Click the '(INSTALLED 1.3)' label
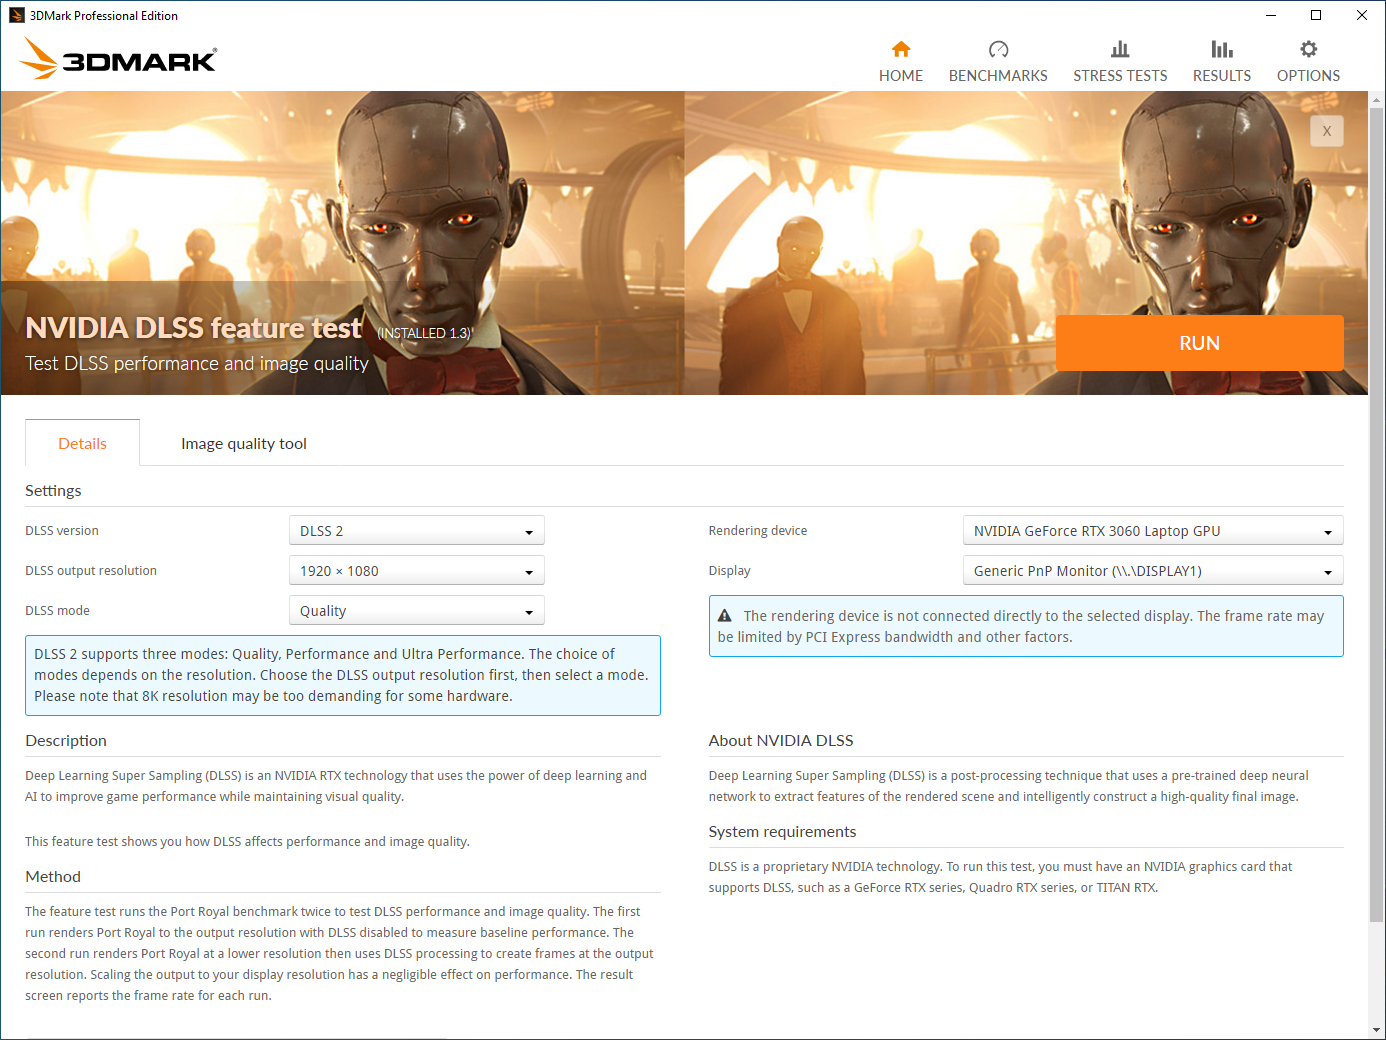The image size is (1386, 1040). [x=424, y=333]
